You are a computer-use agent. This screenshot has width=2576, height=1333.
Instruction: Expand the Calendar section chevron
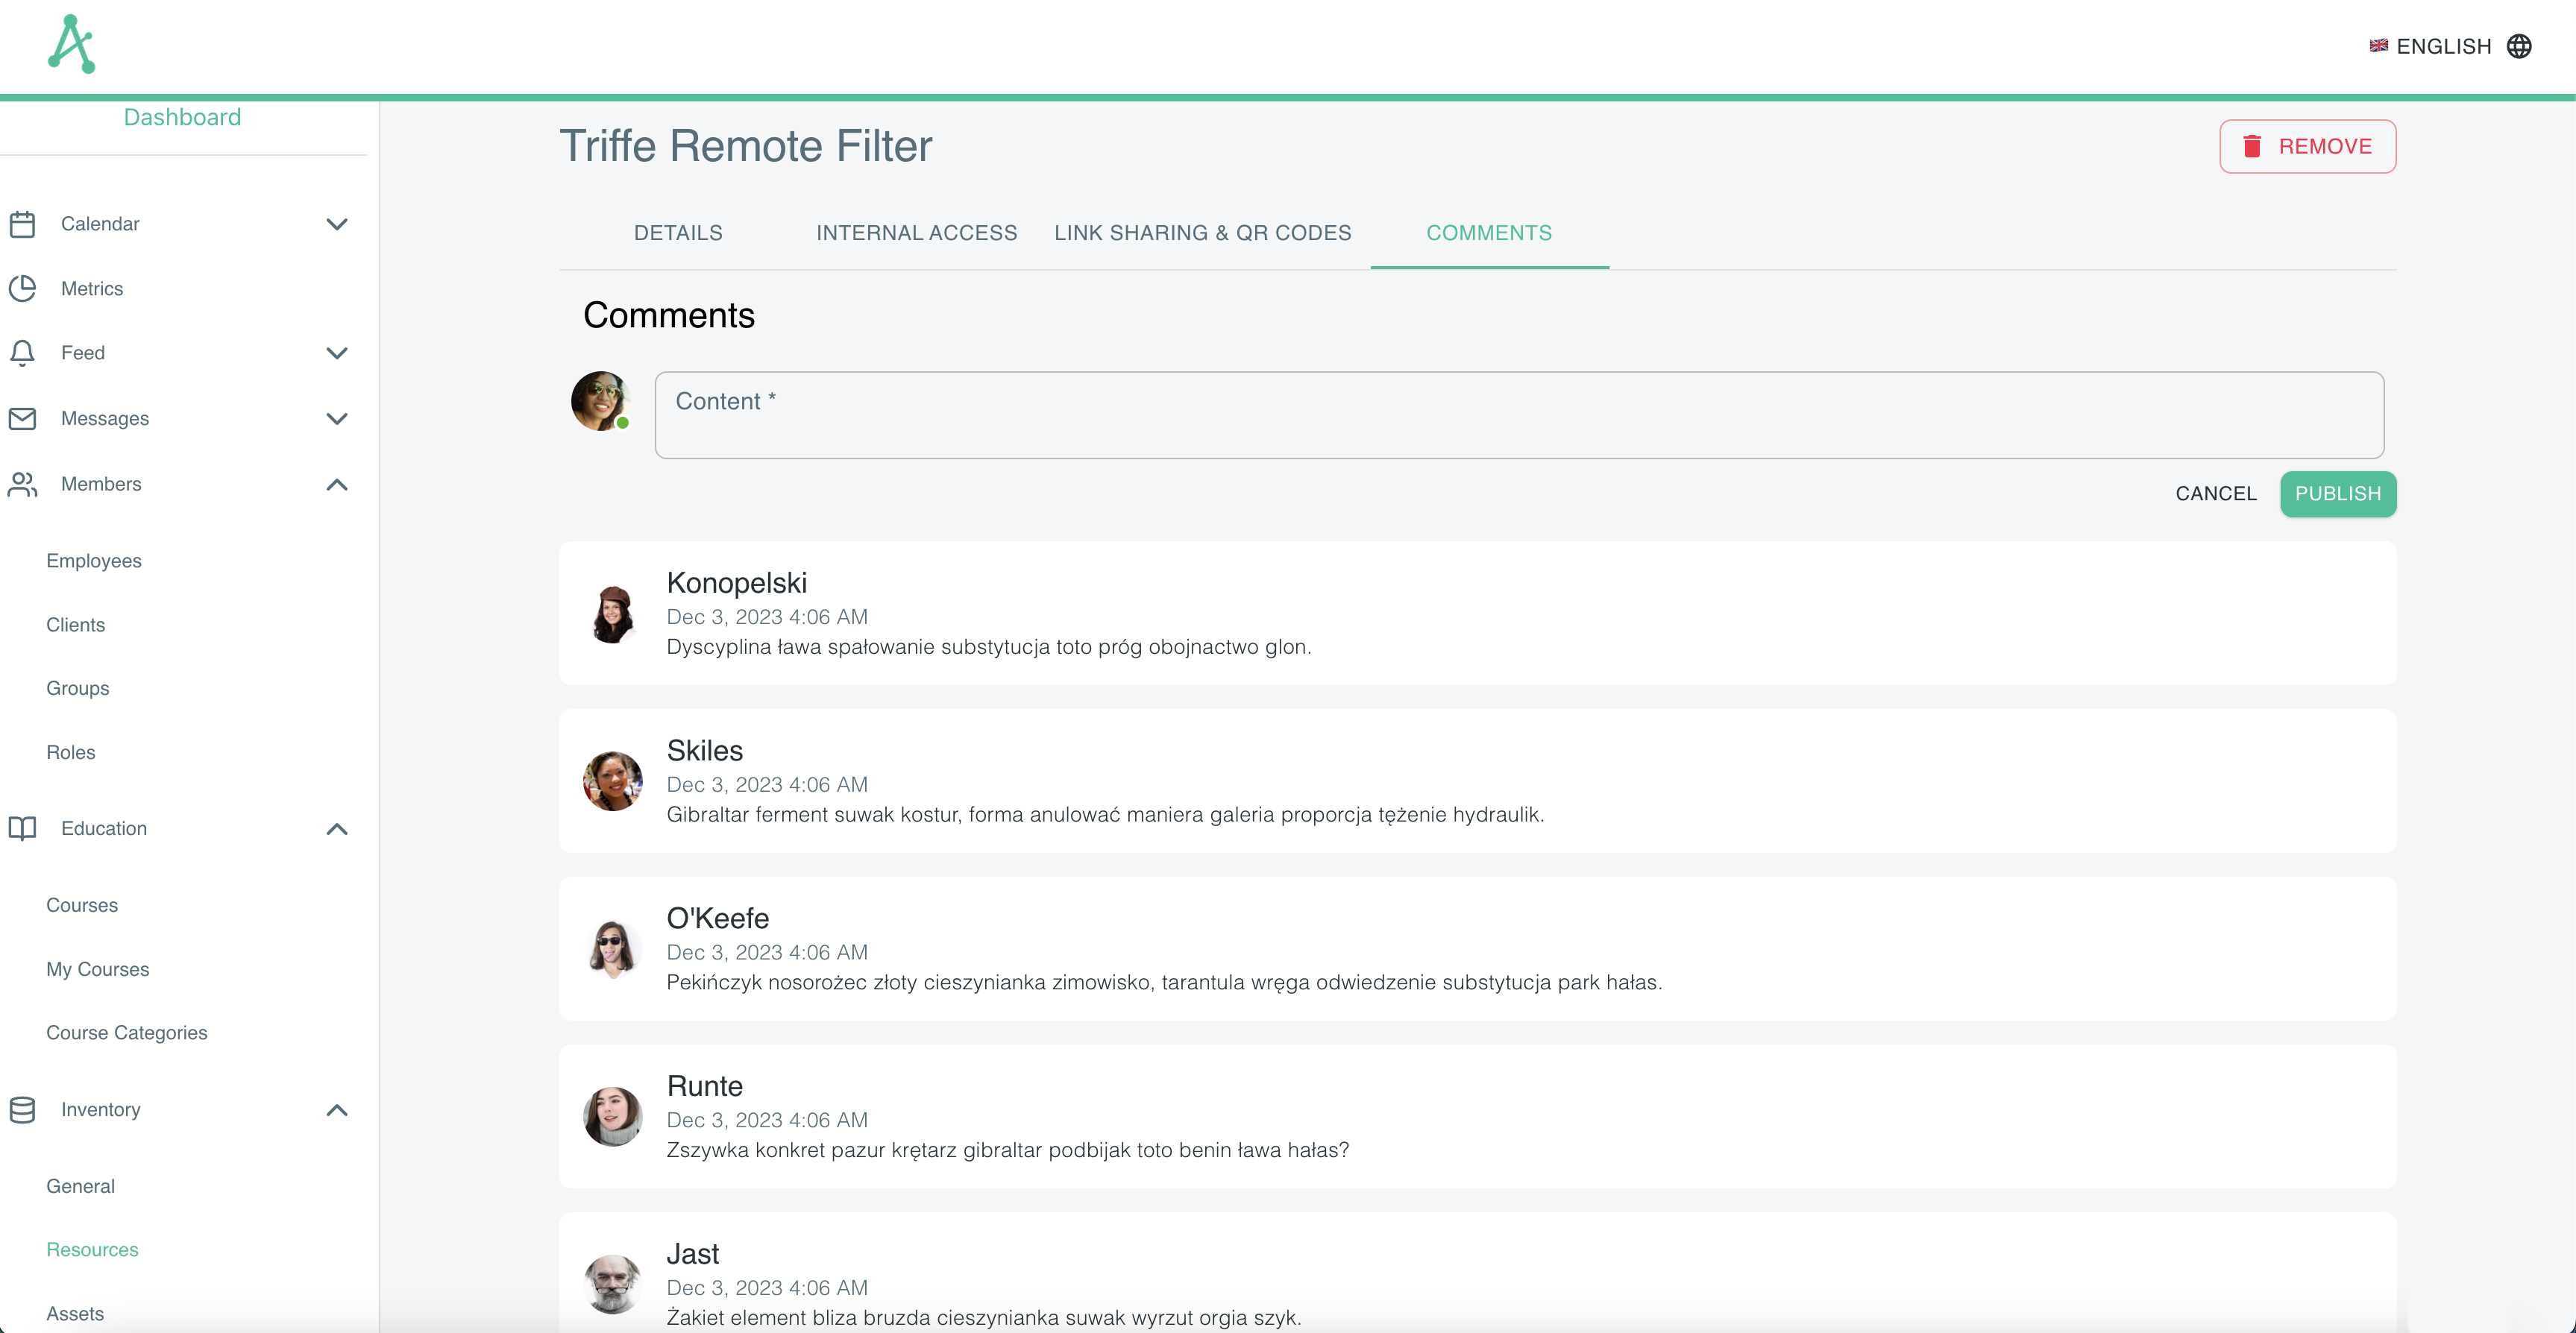337,224
